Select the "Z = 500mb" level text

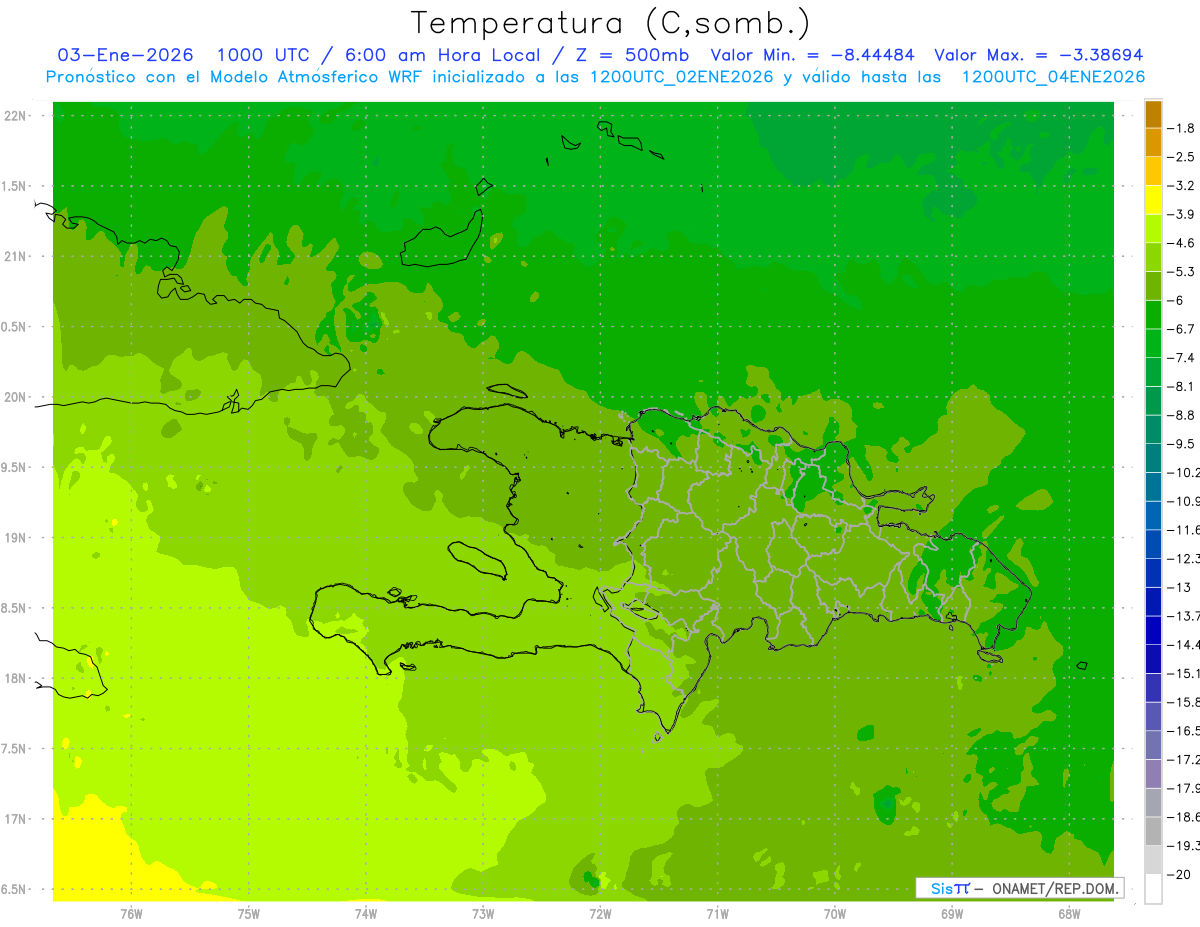pos(630,55)
